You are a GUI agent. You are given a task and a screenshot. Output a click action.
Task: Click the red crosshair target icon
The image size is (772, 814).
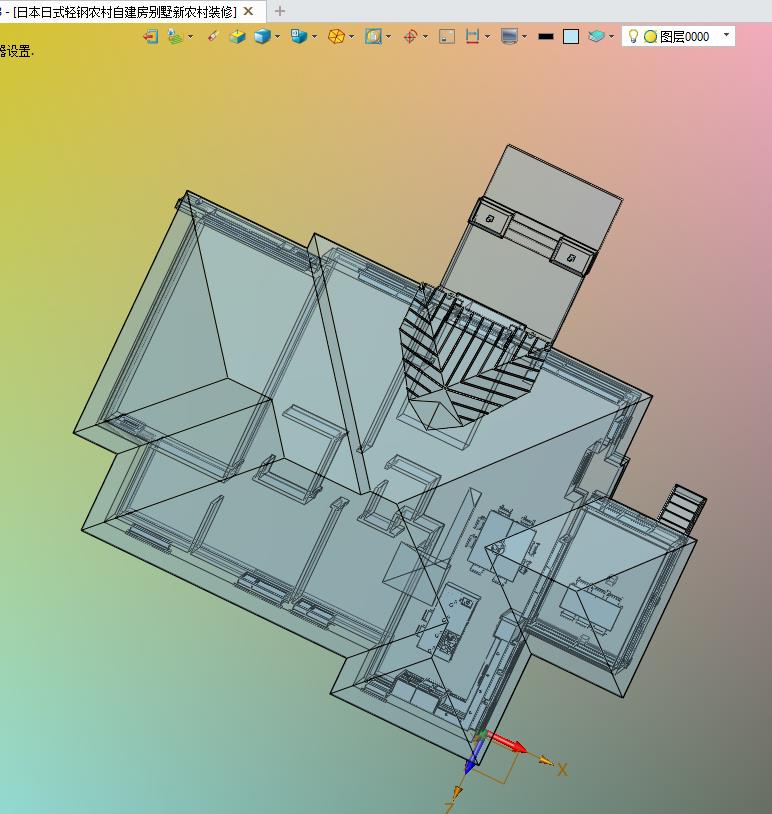[410, 36]
